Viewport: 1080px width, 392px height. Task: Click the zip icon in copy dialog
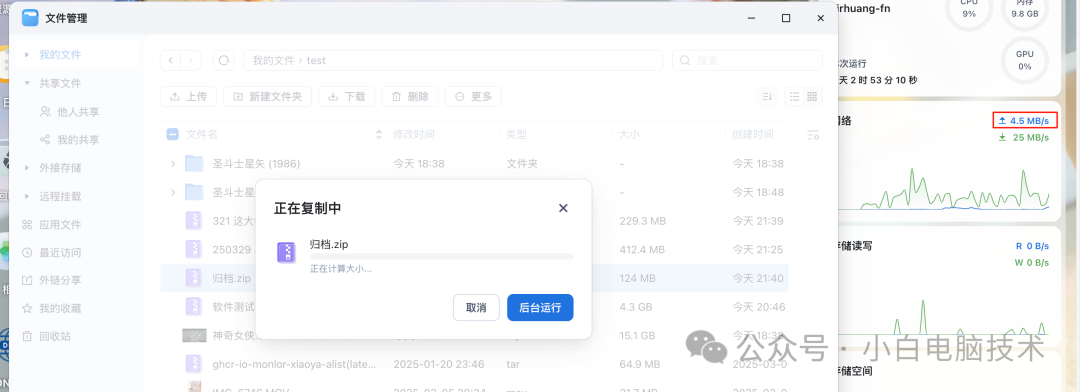tap(287, 252)
